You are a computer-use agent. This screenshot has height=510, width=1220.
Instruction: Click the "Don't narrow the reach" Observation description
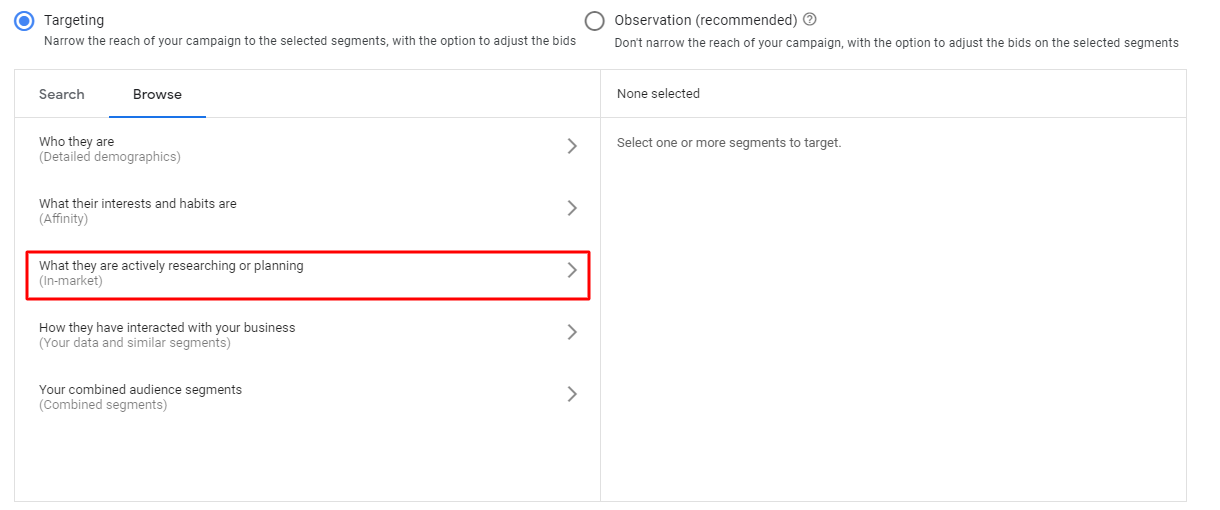pos(896,43)
